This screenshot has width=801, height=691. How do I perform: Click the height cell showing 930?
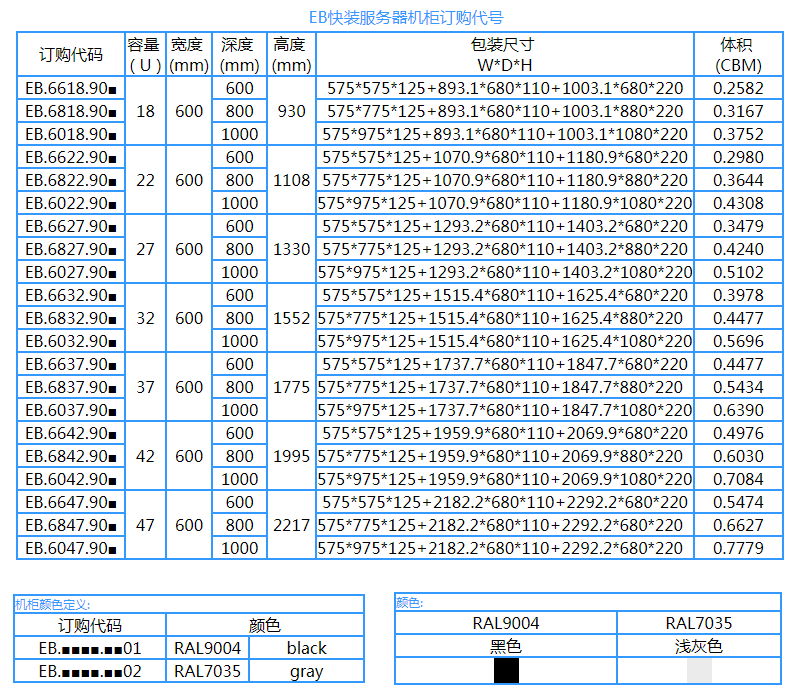pos(291,111)
